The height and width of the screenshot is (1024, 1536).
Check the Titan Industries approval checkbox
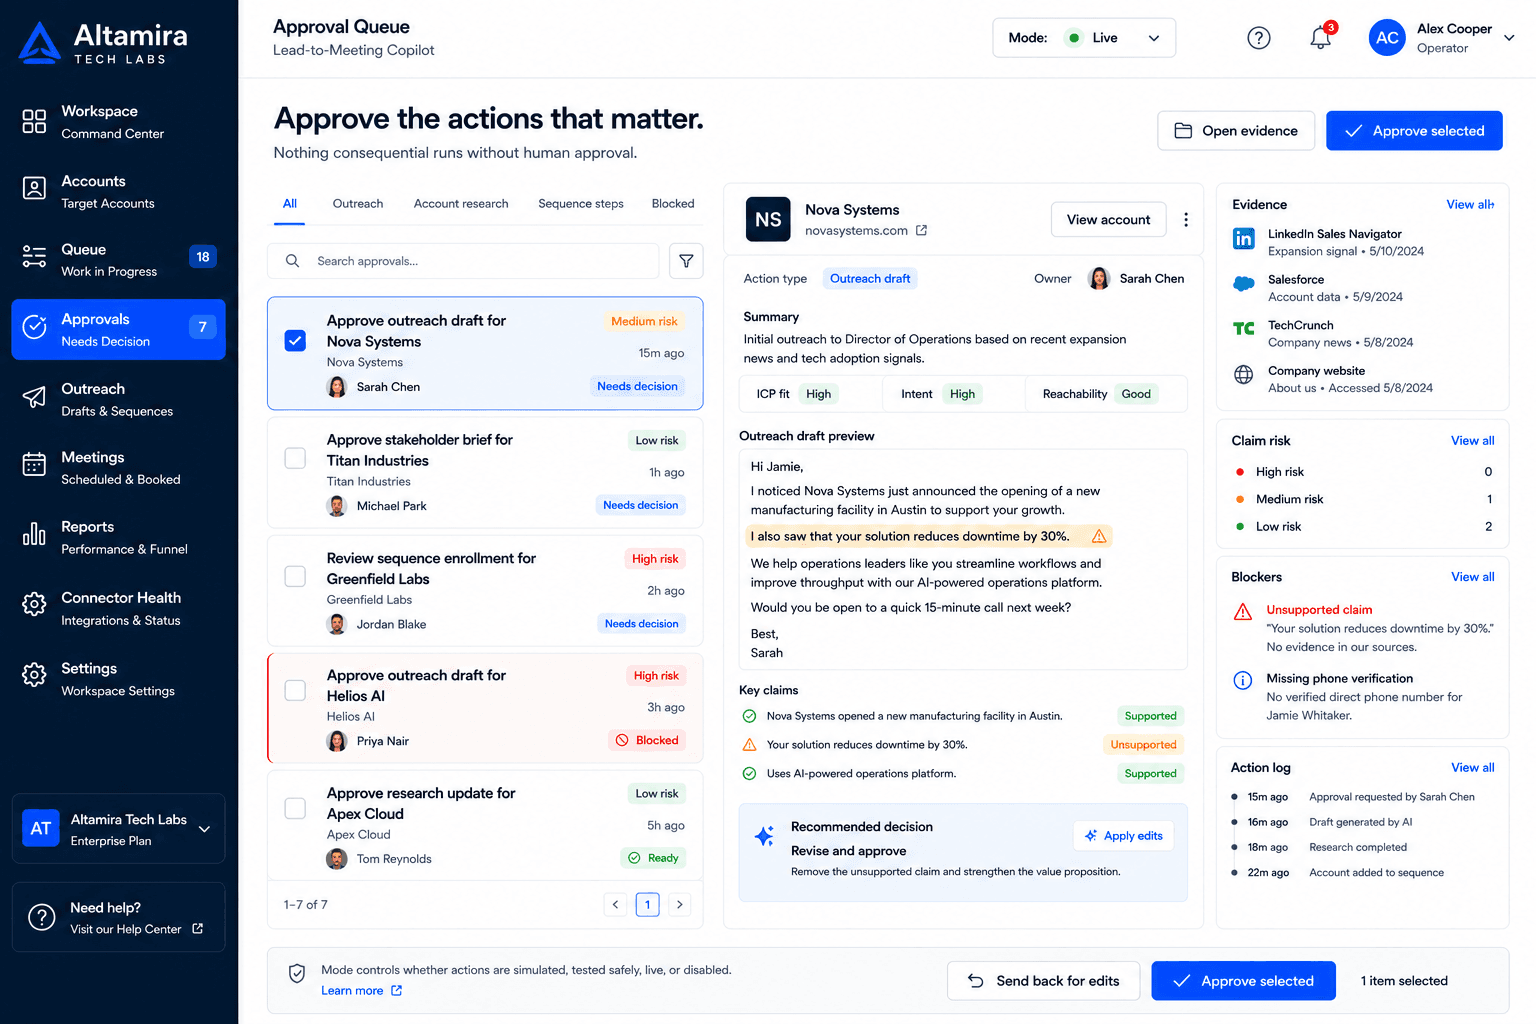pos(295,458)
